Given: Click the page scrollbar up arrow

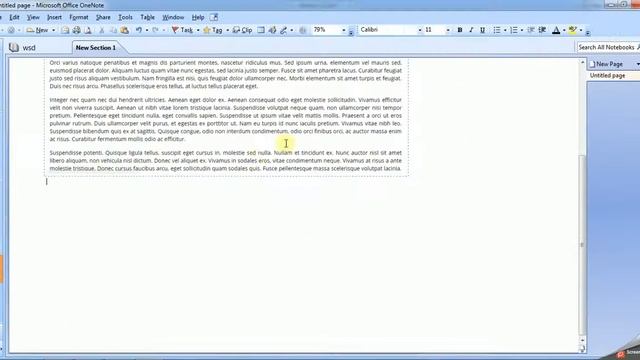Looking at the screenshot, I should coord(582,62).
